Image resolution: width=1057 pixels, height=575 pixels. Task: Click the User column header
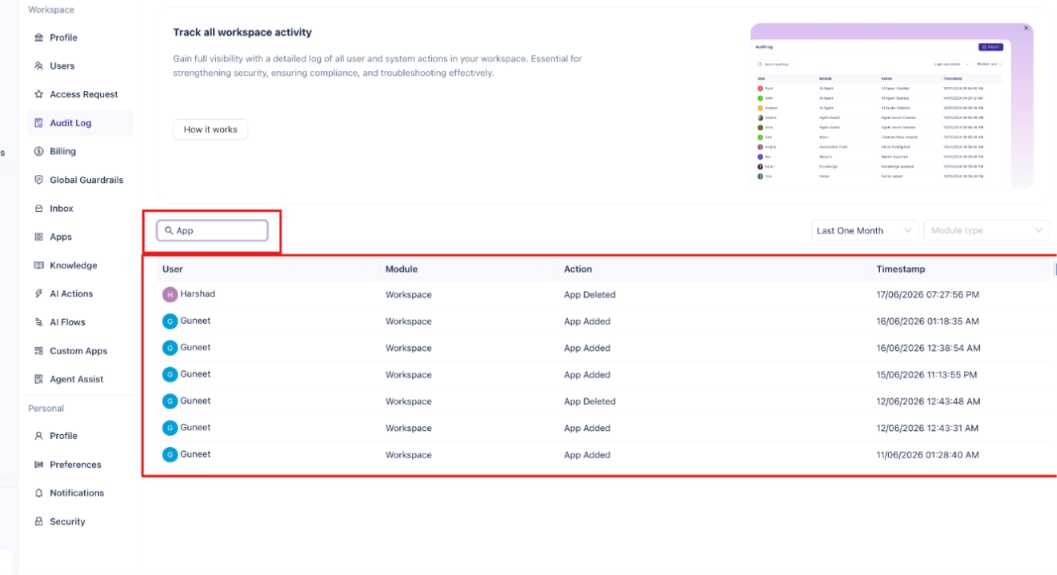coord(173,269)
